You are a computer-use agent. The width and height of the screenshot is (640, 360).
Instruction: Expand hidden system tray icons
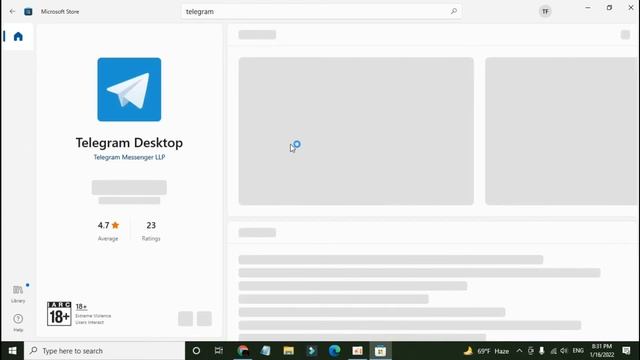tap(519, 351)
